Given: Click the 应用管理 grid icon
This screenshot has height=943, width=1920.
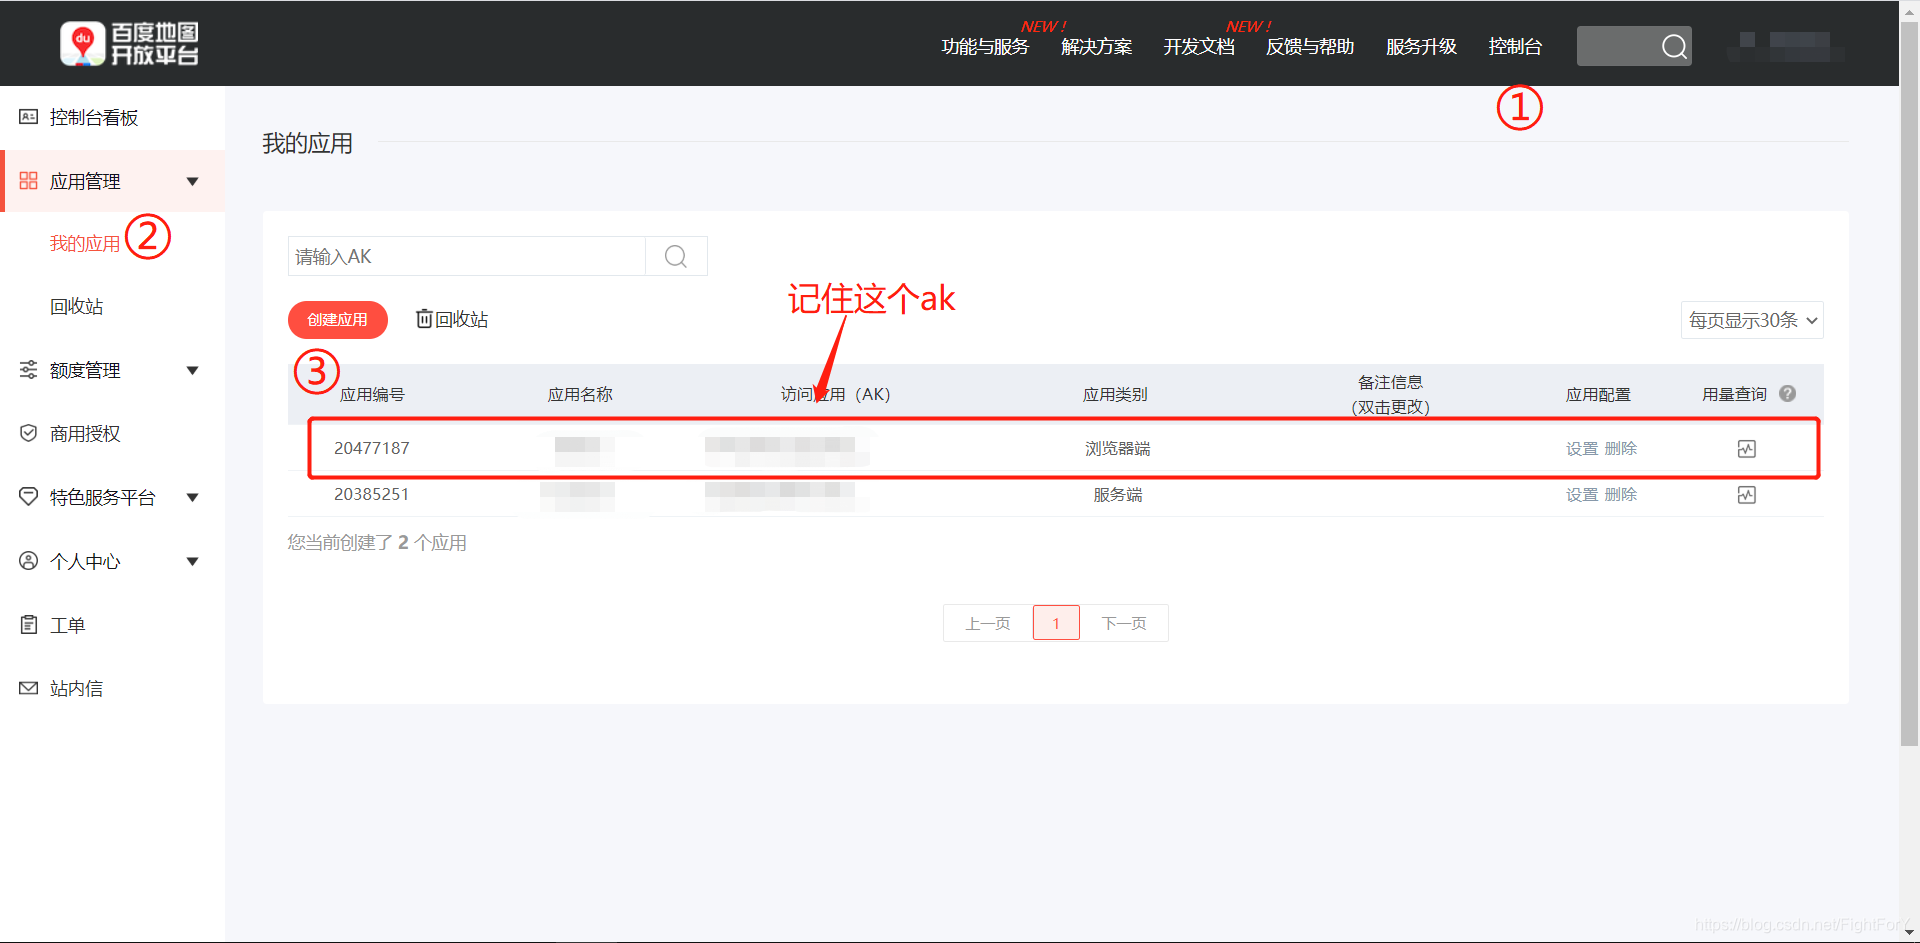Looking at the screenshot, I should pos(29,181).
